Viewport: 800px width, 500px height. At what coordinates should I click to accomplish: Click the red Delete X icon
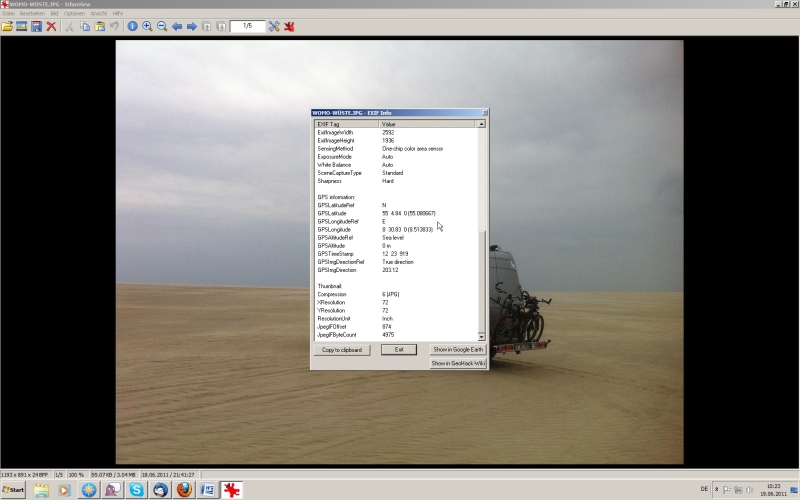(51, 26)
